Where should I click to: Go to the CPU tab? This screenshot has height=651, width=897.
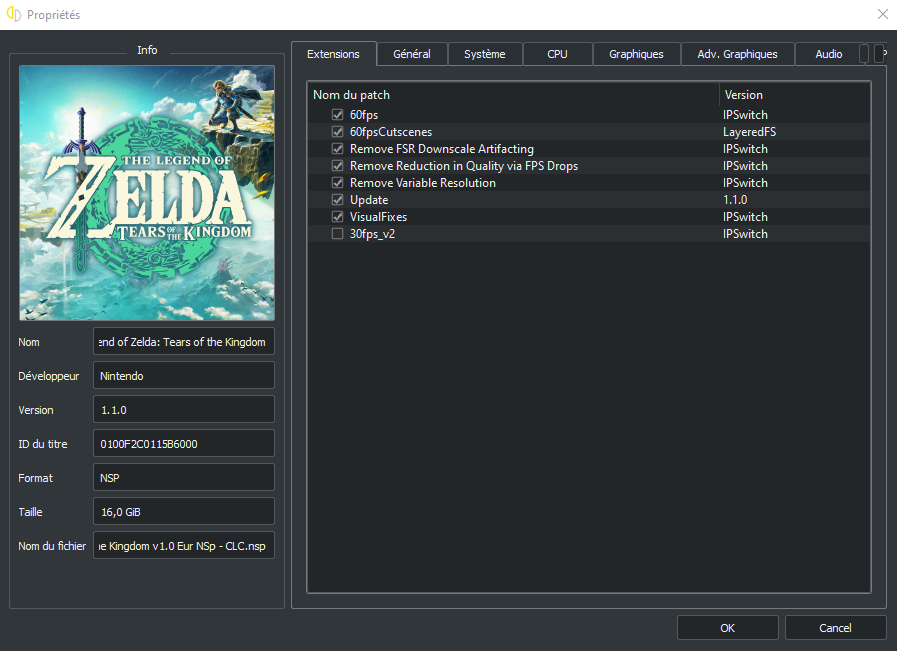pyautogui.click(x=557, y=54)
